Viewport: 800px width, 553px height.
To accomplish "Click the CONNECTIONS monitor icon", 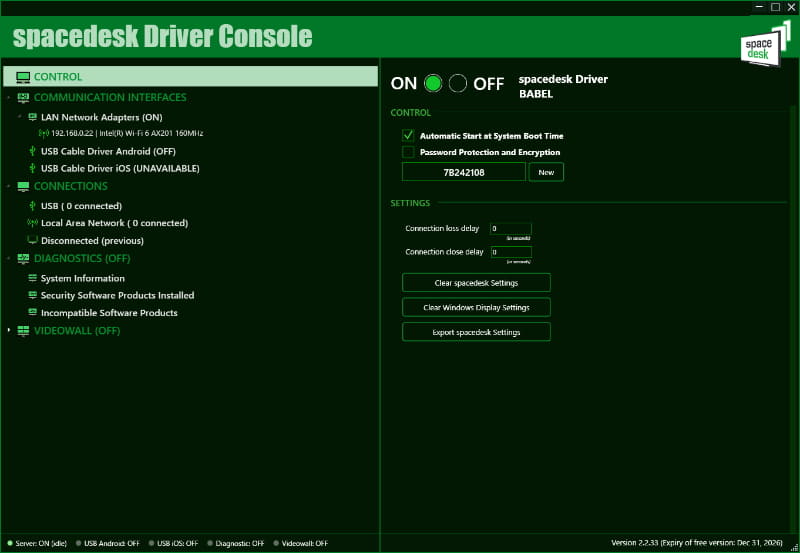I will 23,186.
